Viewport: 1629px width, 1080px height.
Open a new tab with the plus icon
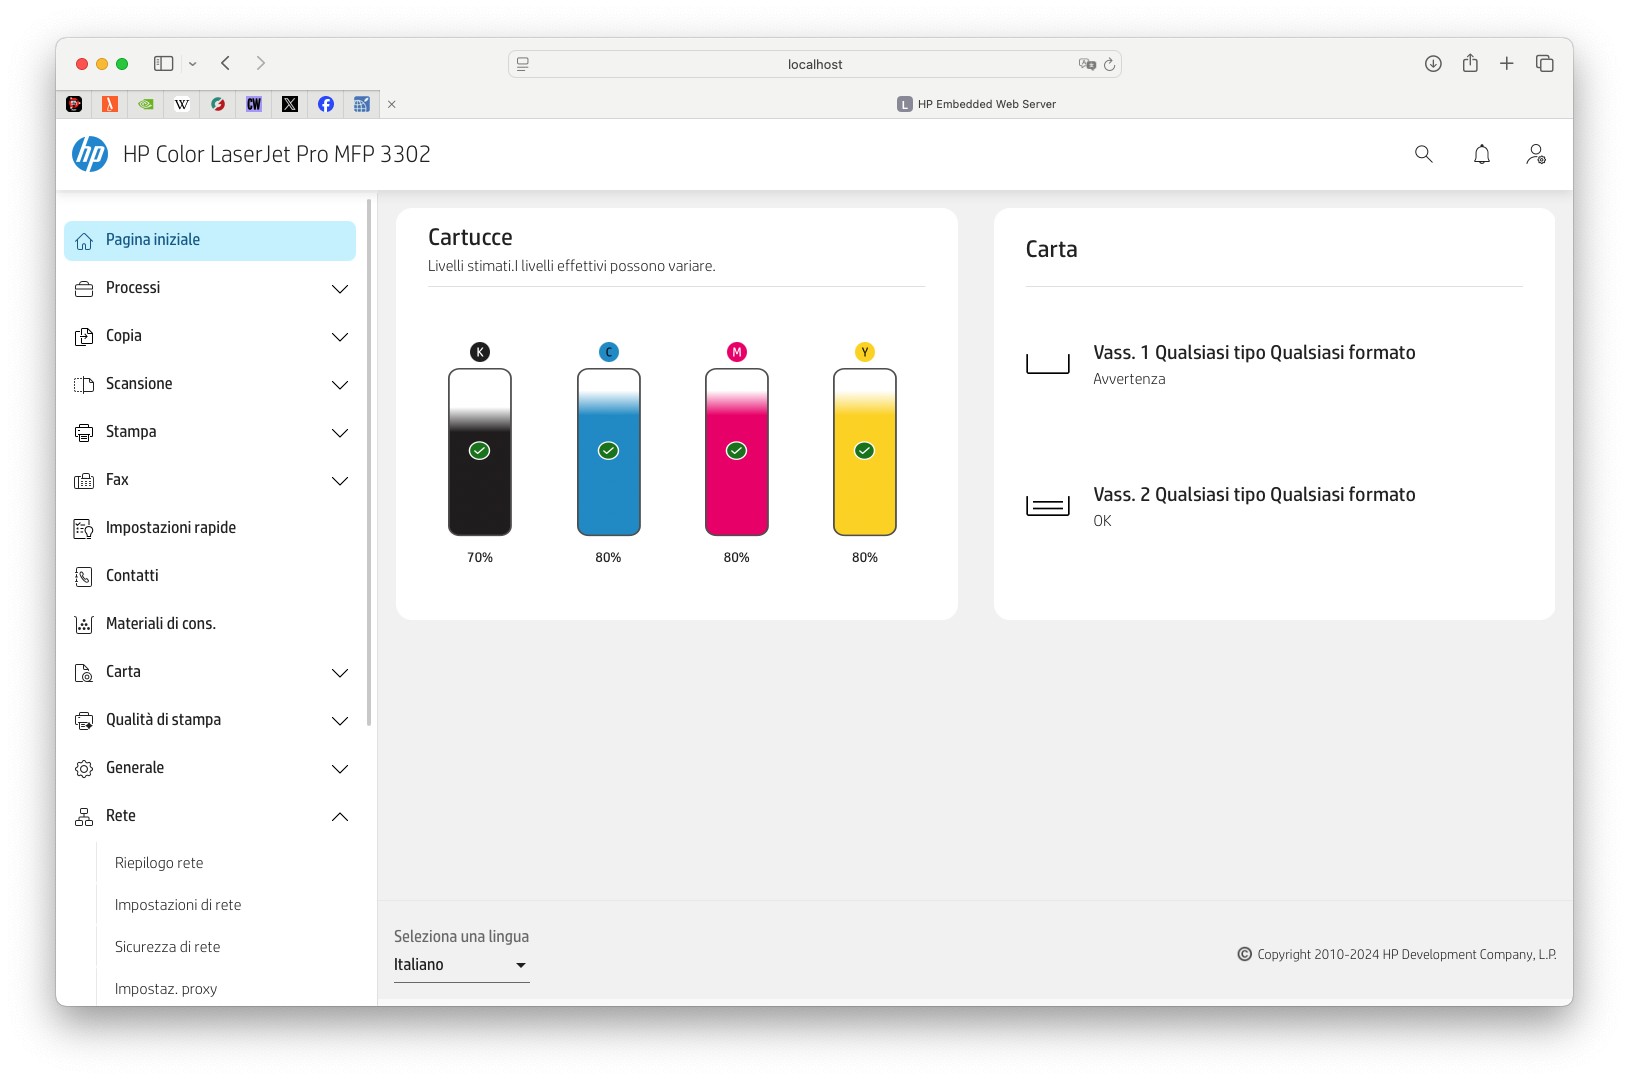[1507, 63]
